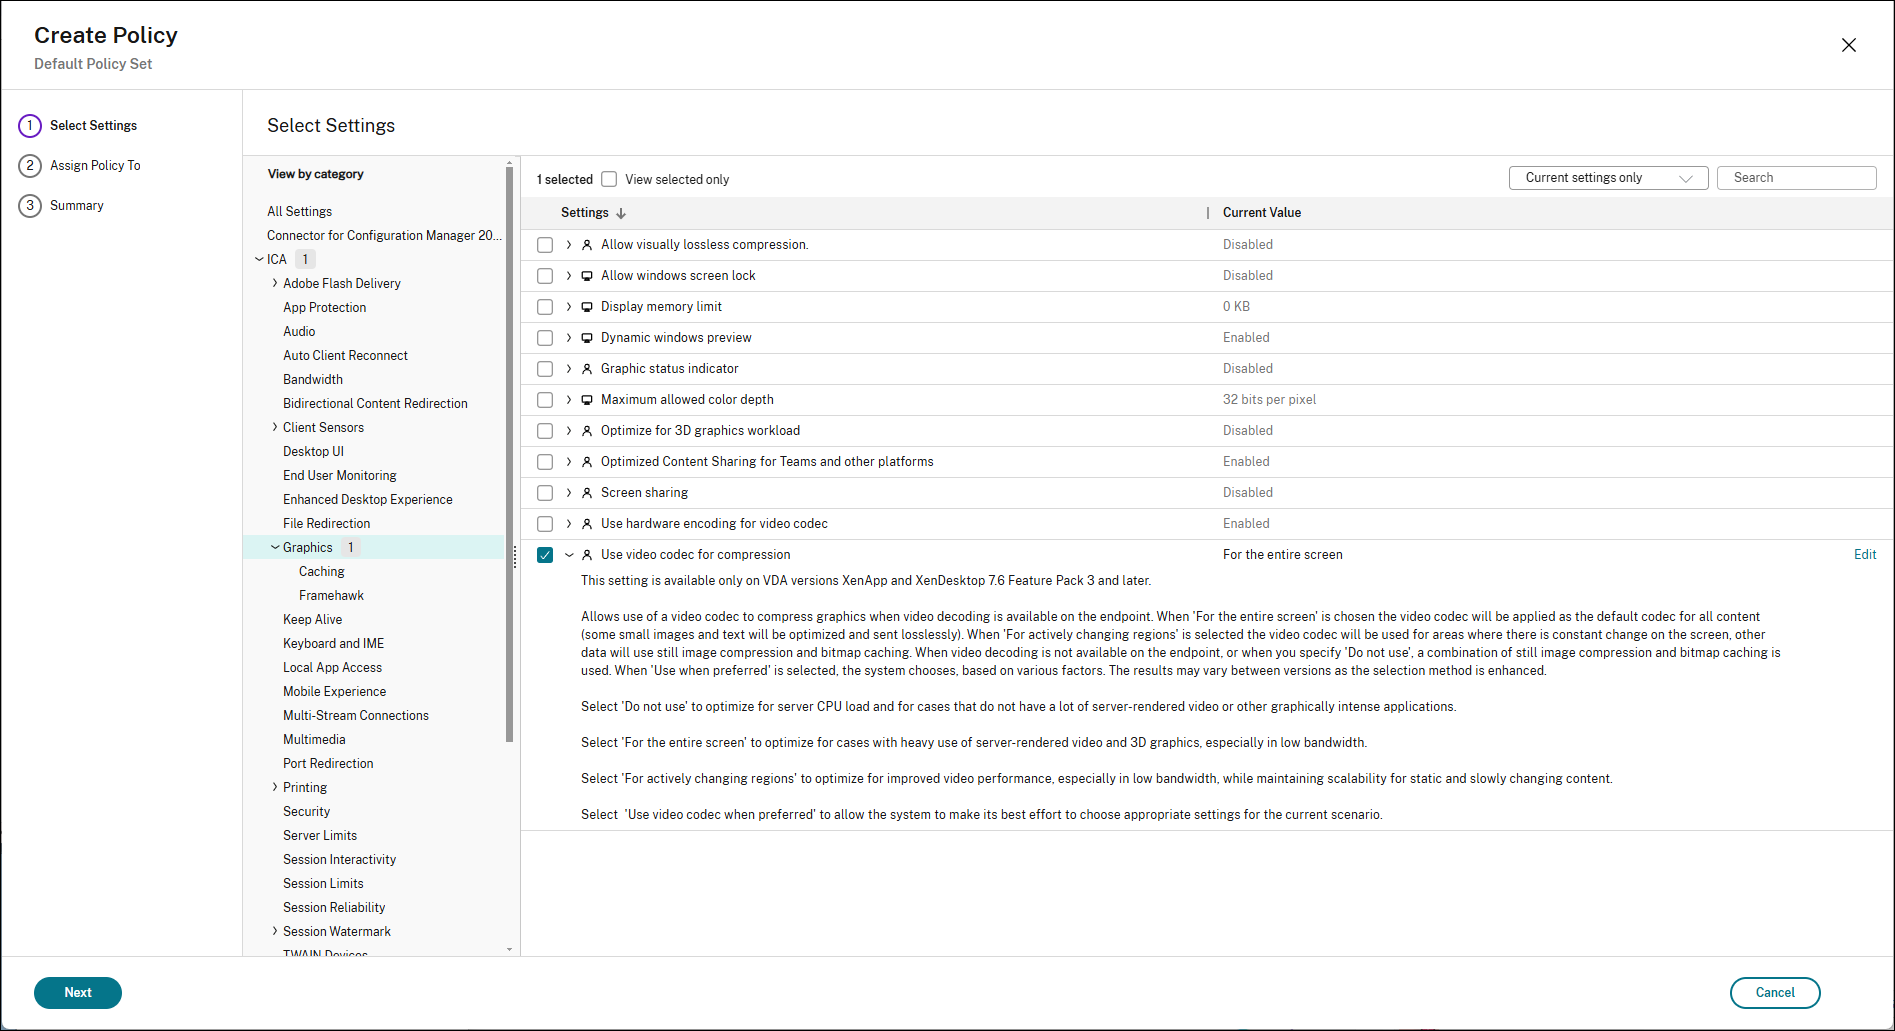
Task: Enable the "View selected only" checkbox
Action: point(609,178)
